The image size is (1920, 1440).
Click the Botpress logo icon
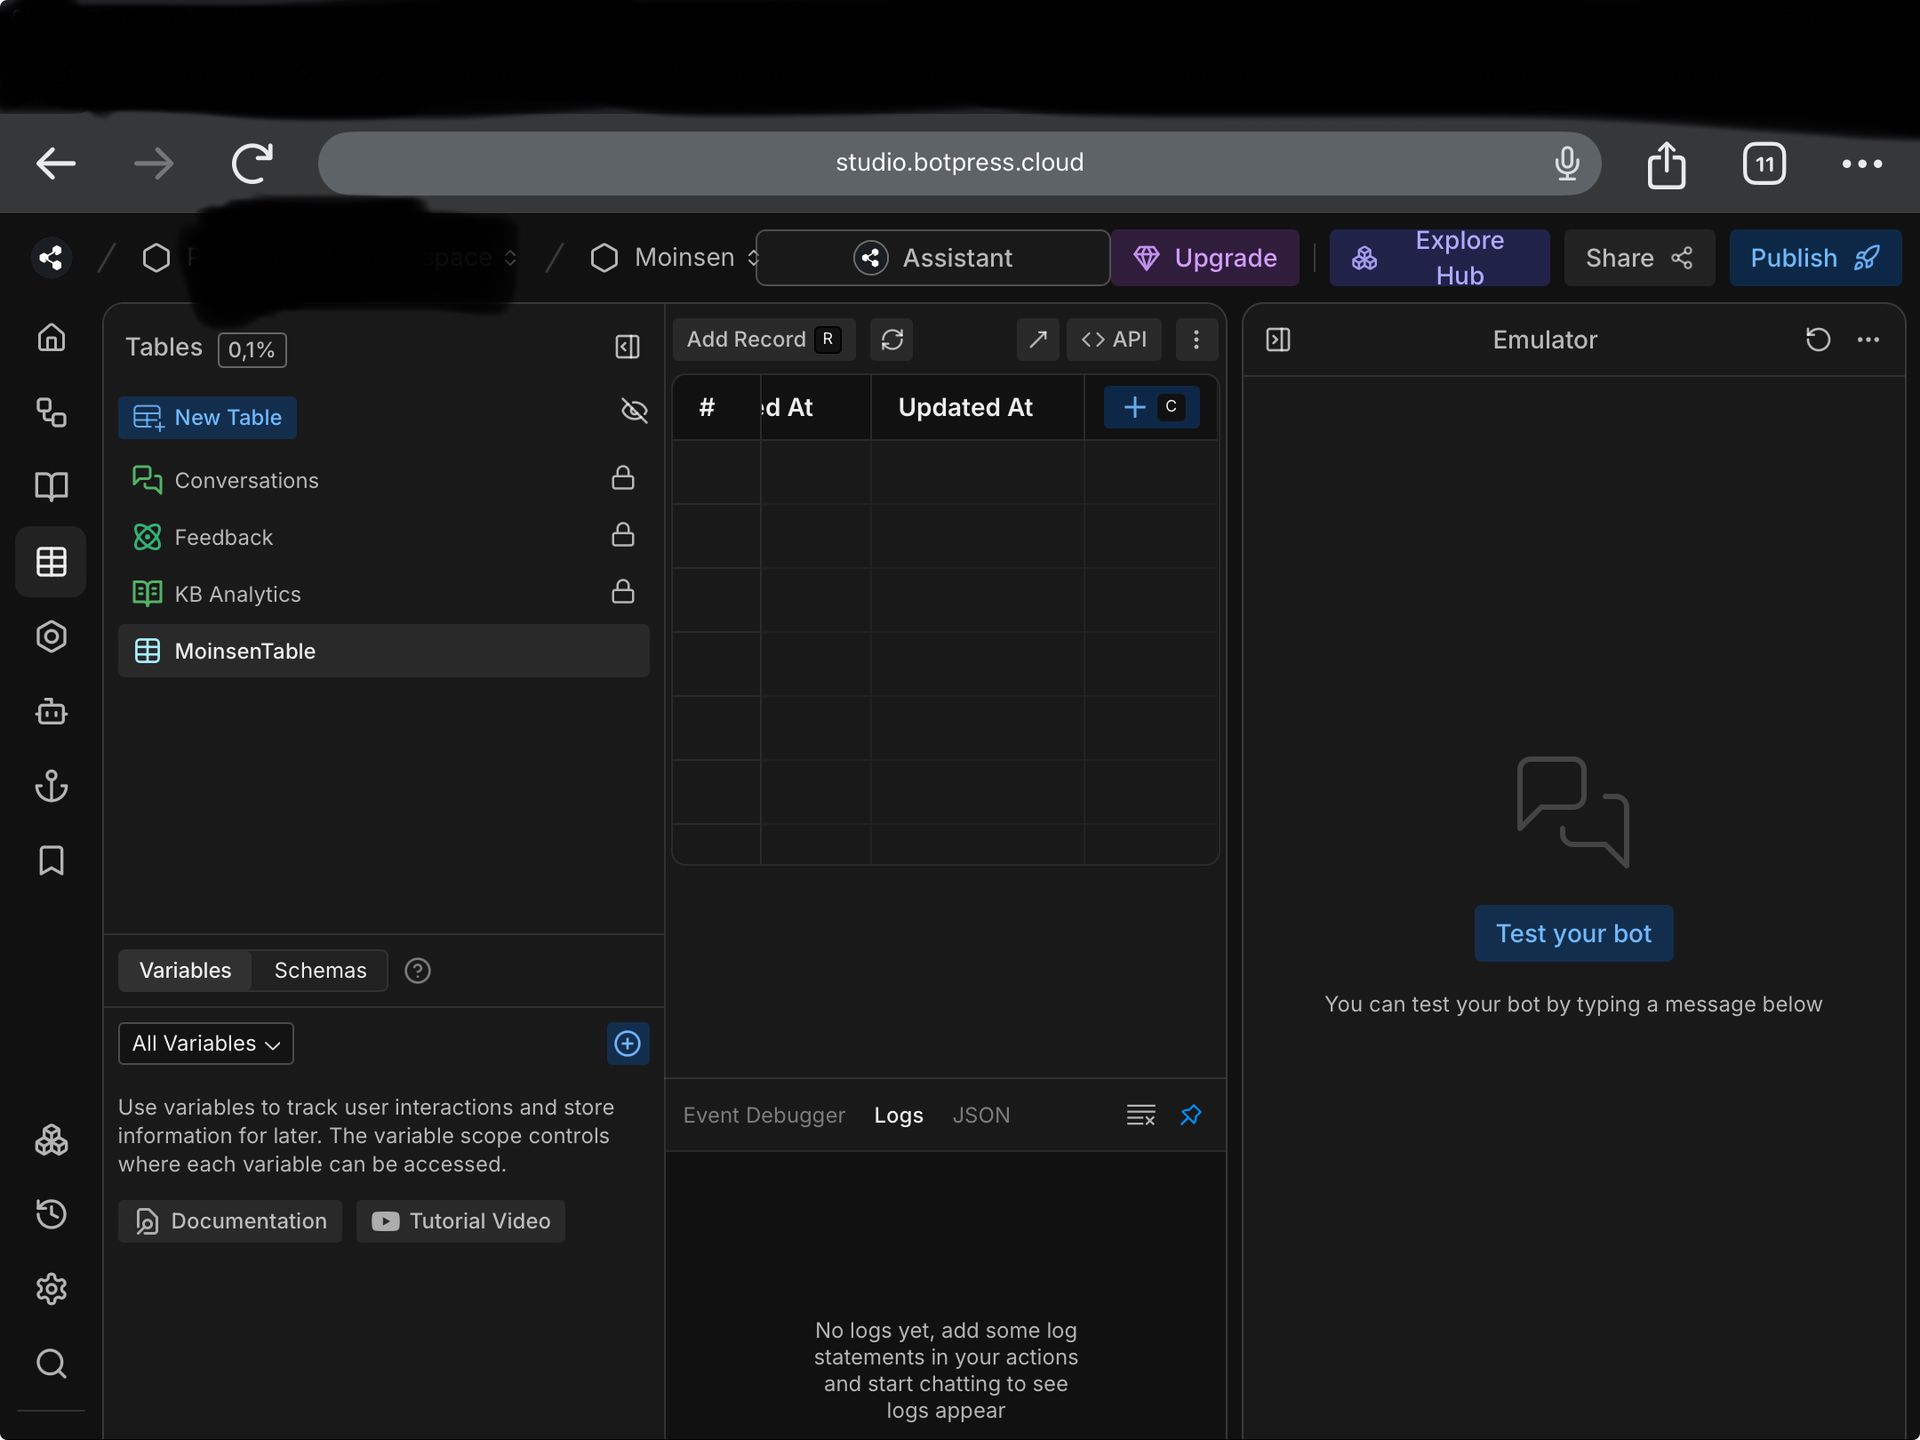[51, 258]
